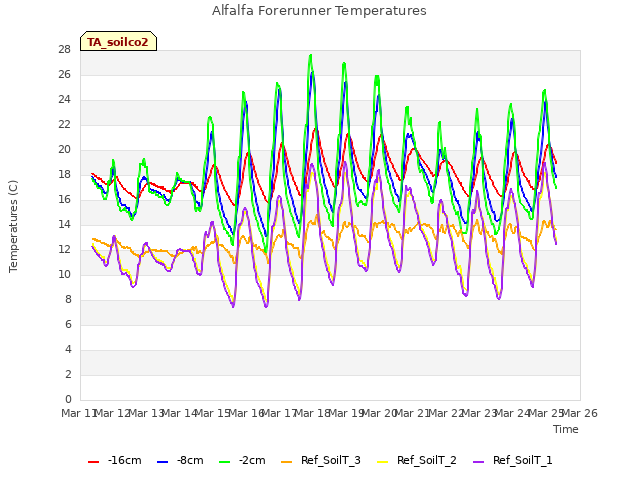The image size is (640, 480).
Task: Click the chart title Alfalfa Forerunner Temperatures
Action: [x=319, y=11]
